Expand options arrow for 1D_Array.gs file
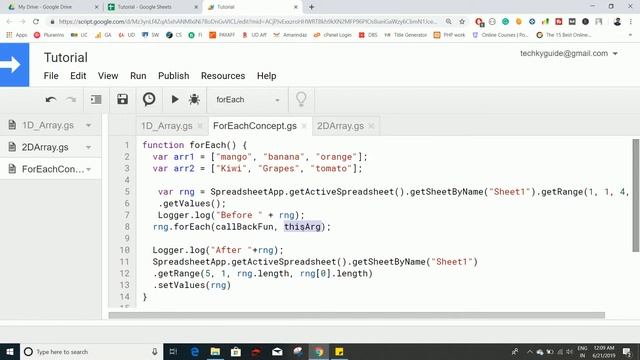 click(x=89, y=125)
